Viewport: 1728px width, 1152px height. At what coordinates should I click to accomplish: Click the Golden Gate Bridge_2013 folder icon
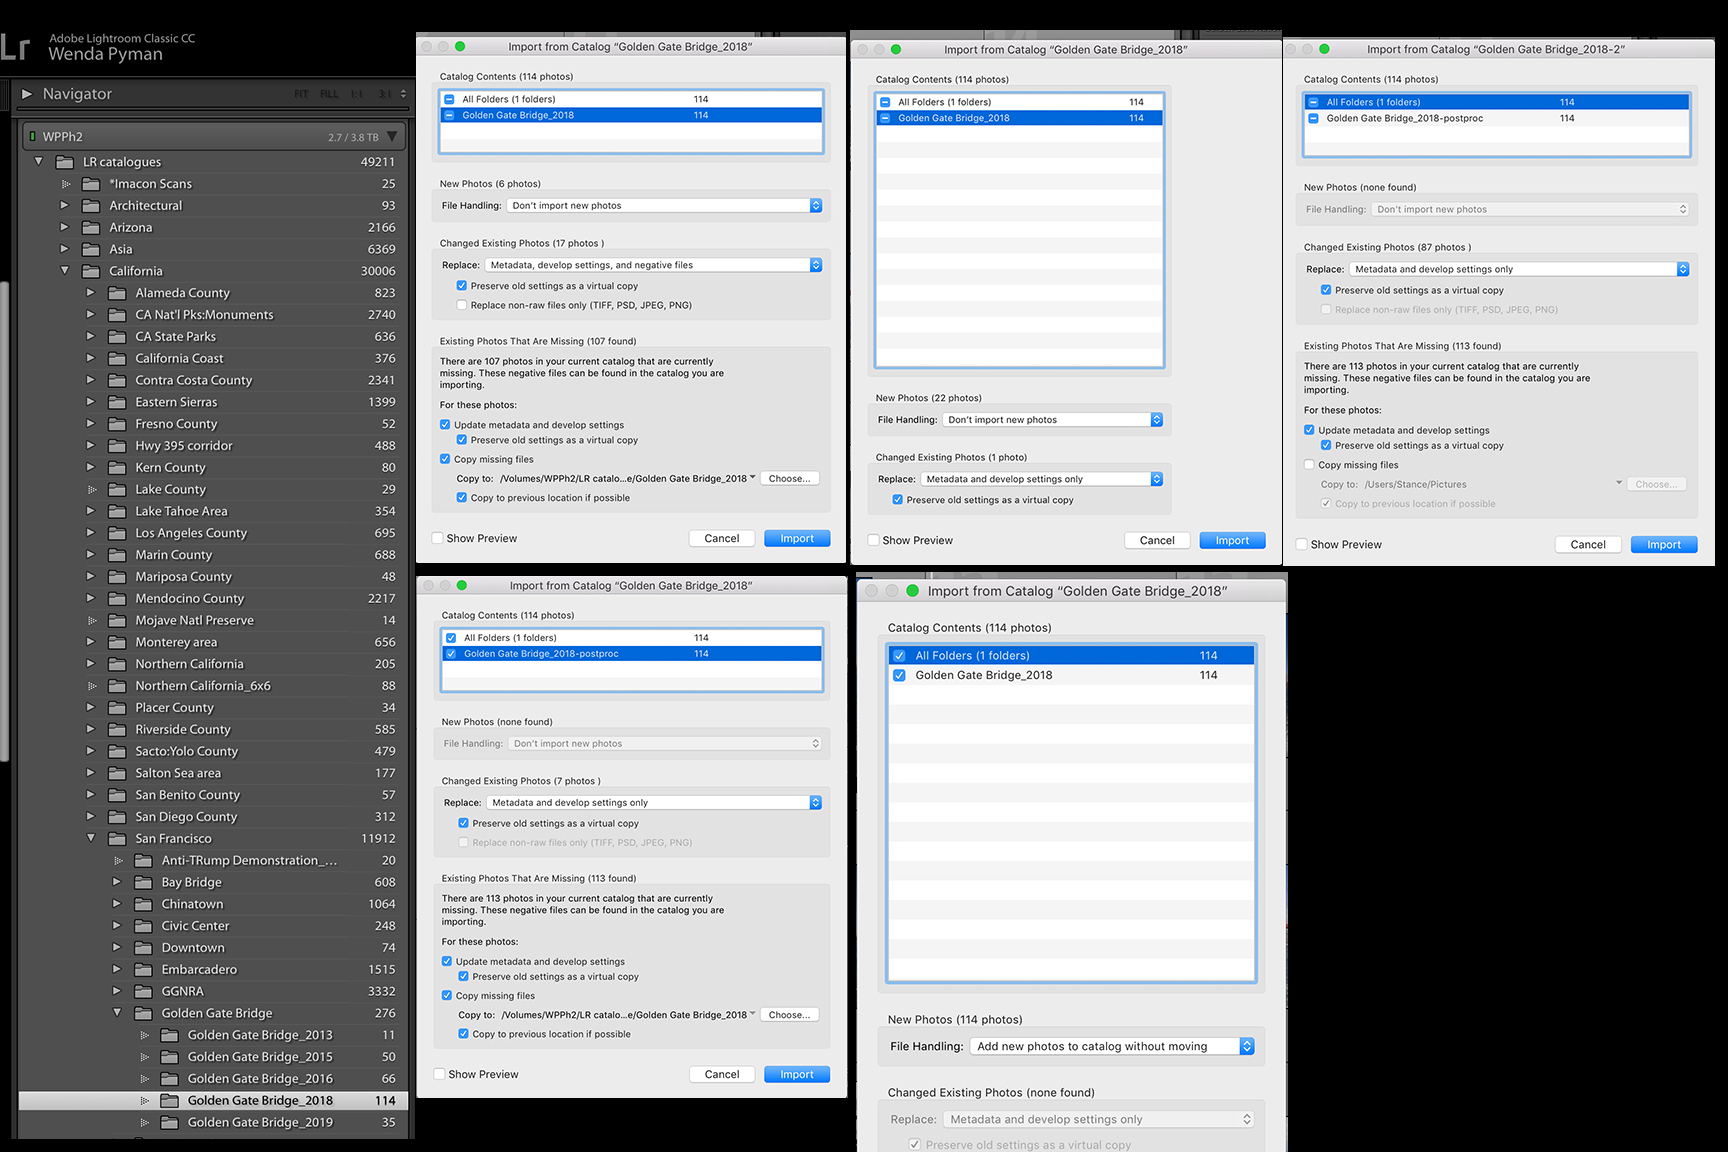point(169,1036)
